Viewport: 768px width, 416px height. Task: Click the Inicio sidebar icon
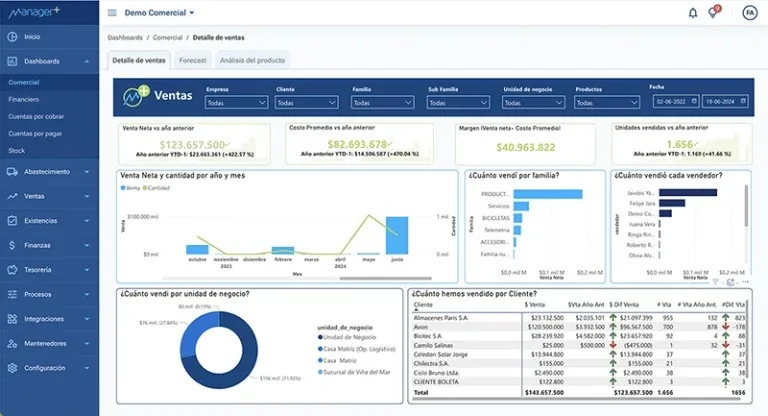click(12, 37)
